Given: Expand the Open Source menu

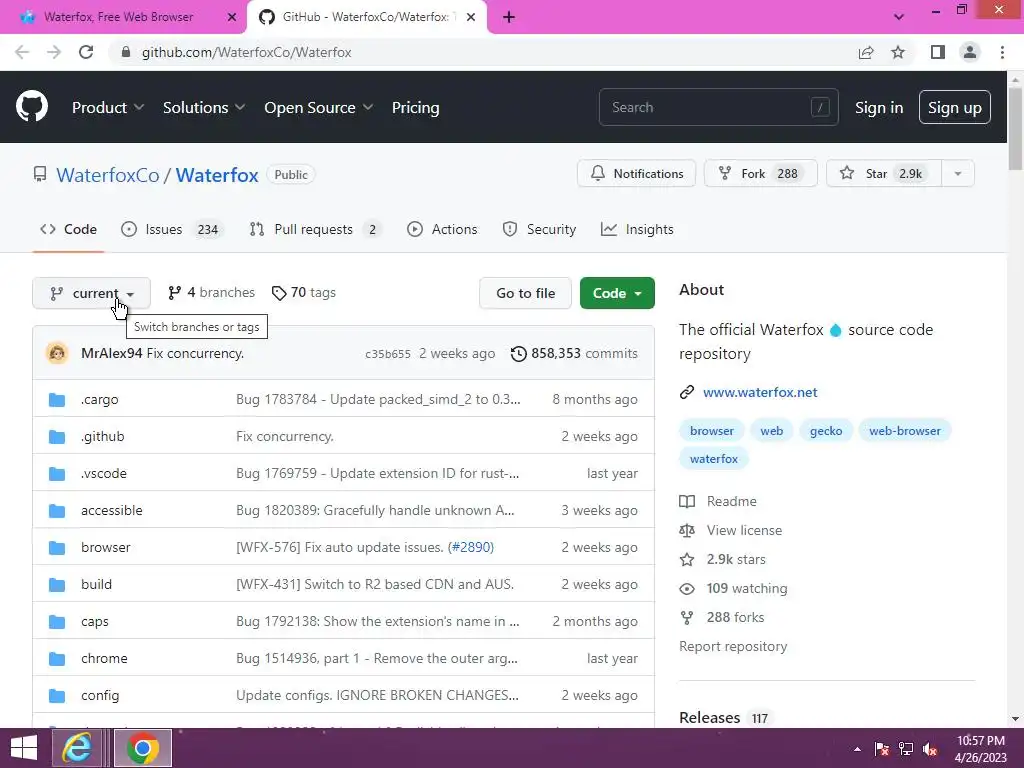Looking at the screenshot, I should 319,107.
